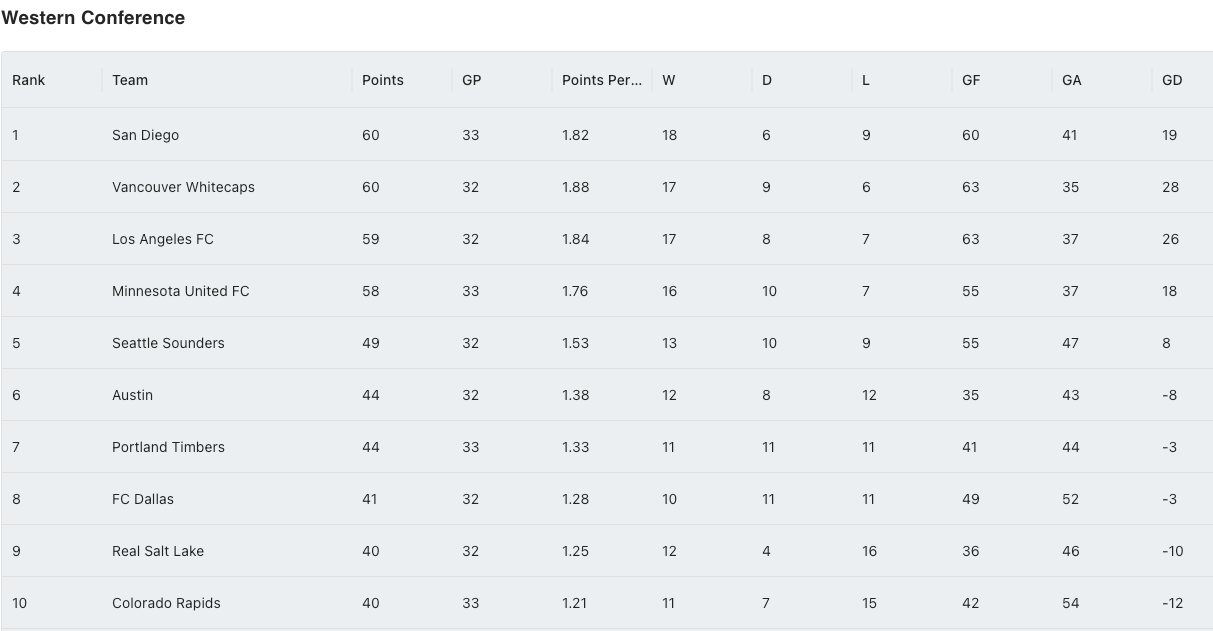Click on Los Angeles FC team name

[x=163, y=239]
